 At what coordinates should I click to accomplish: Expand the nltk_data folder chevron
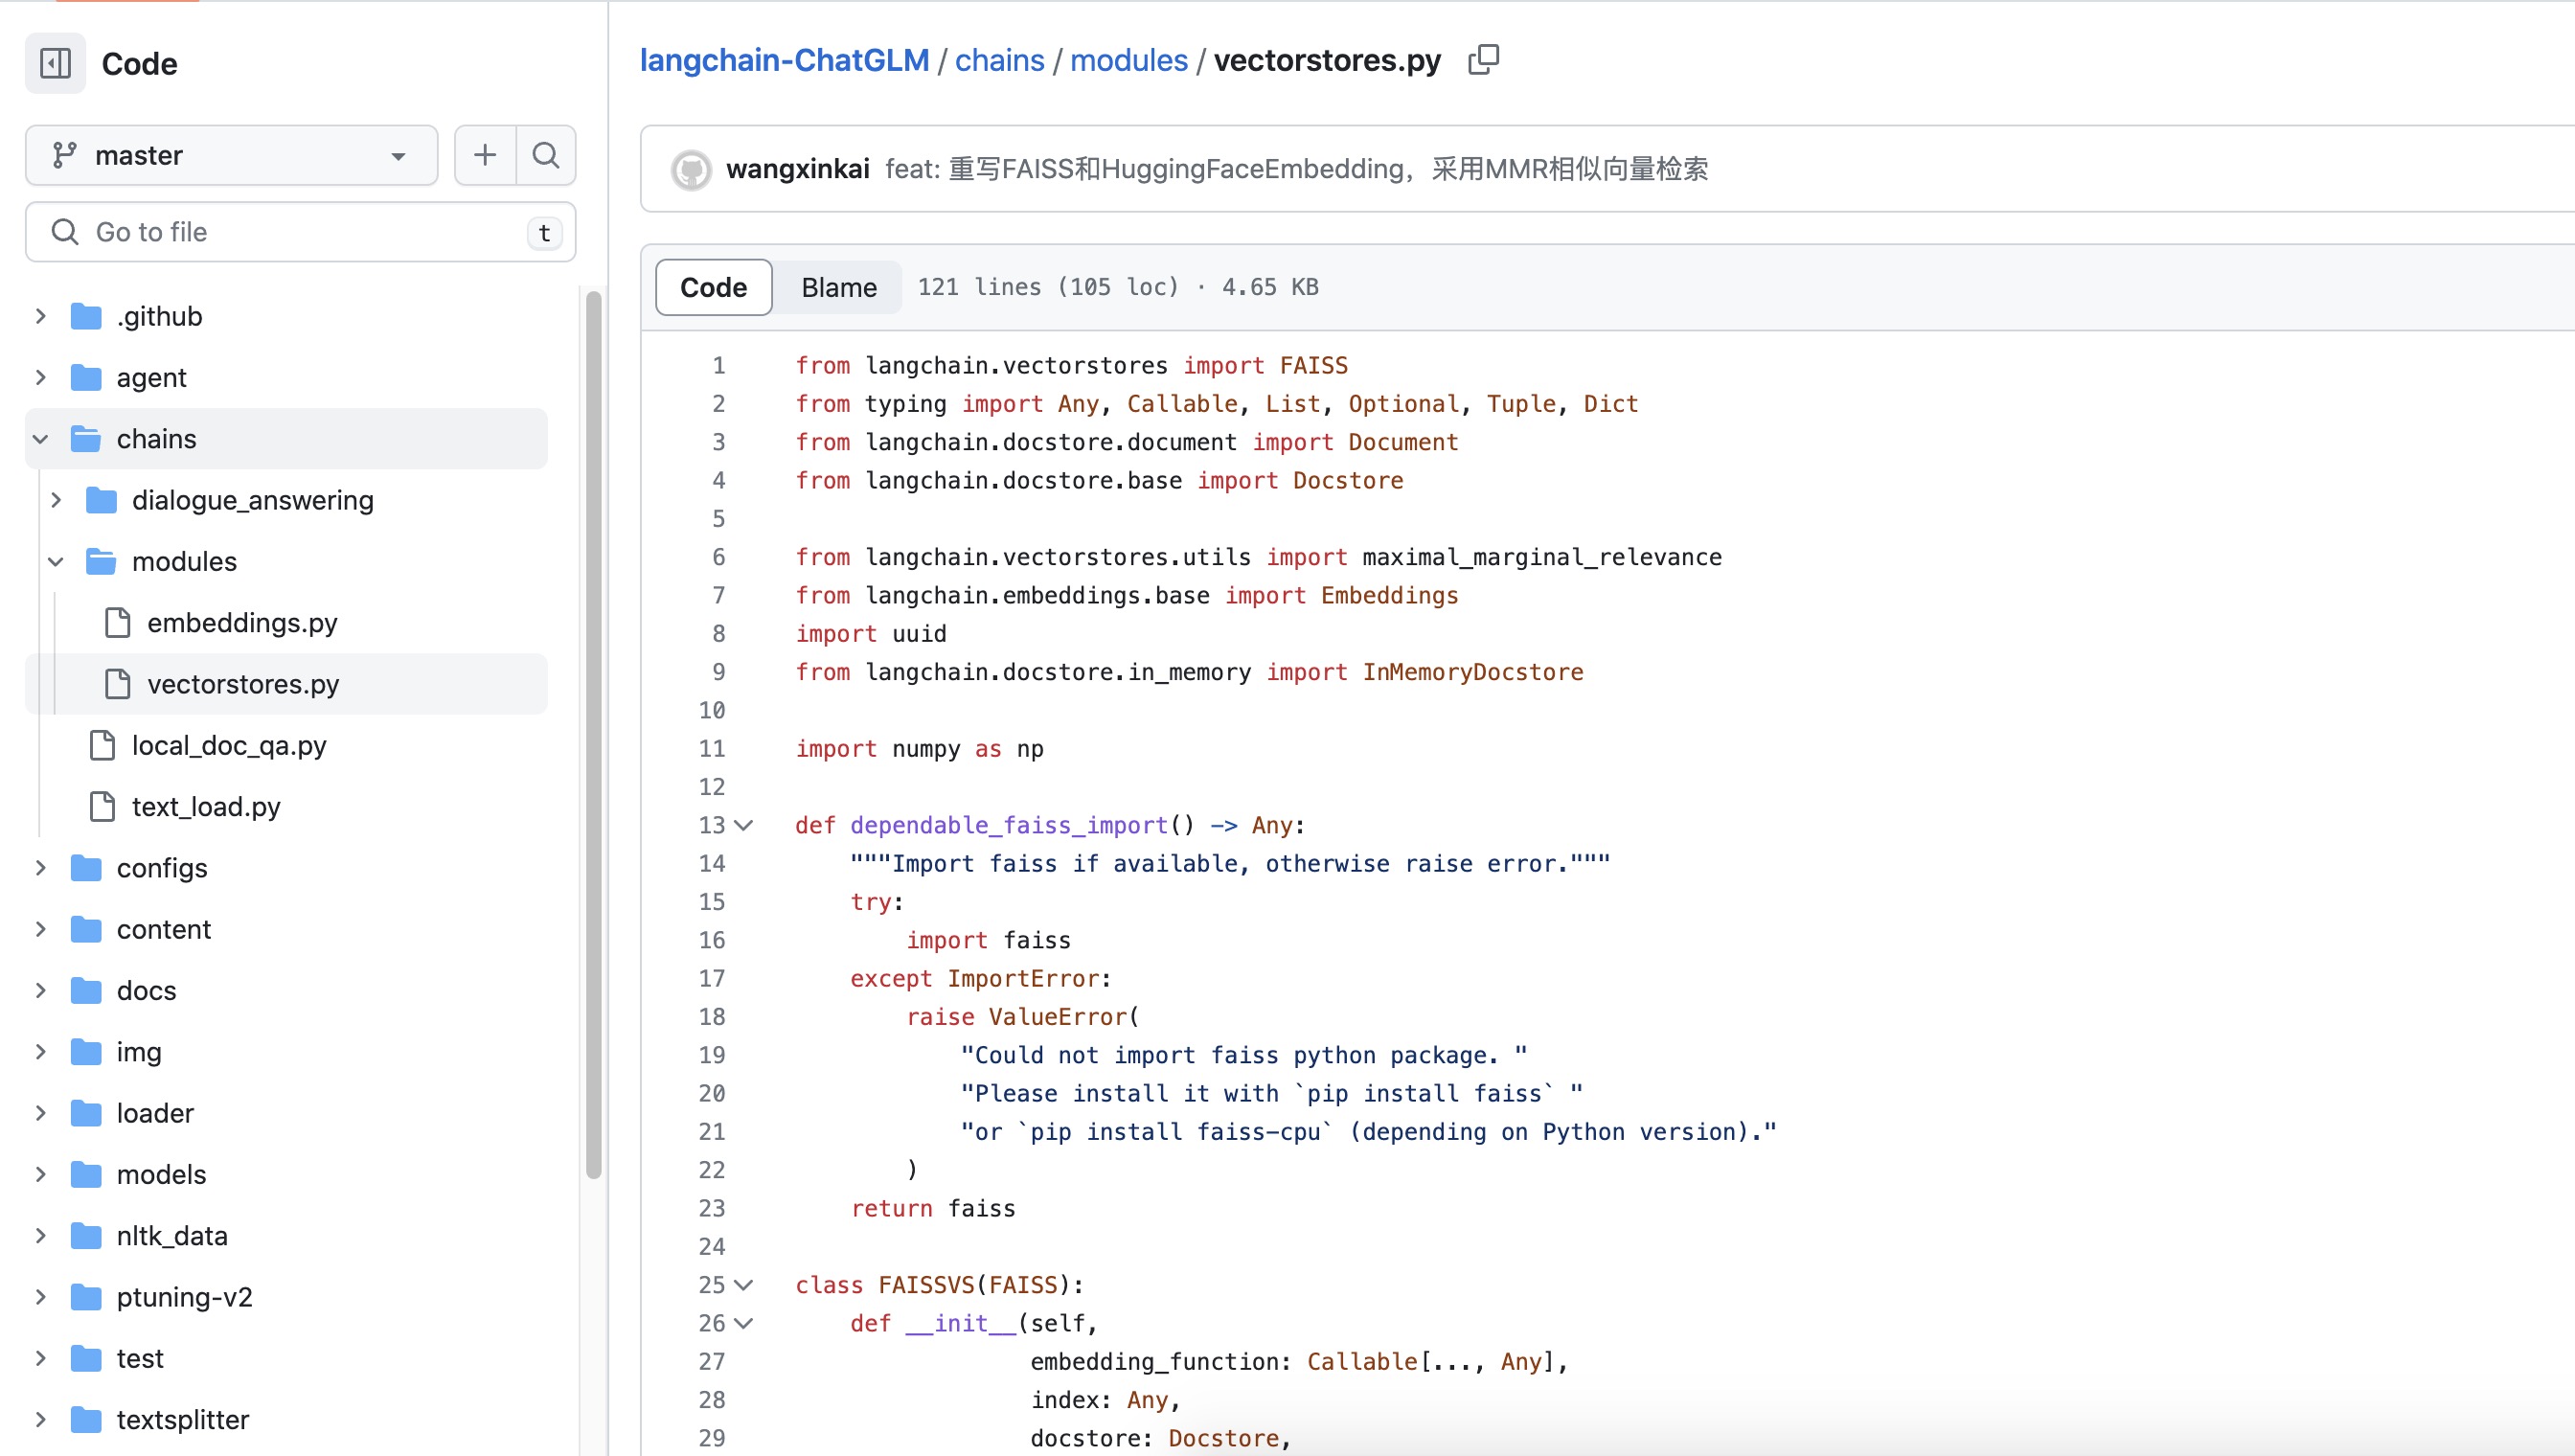point(41,1236)
